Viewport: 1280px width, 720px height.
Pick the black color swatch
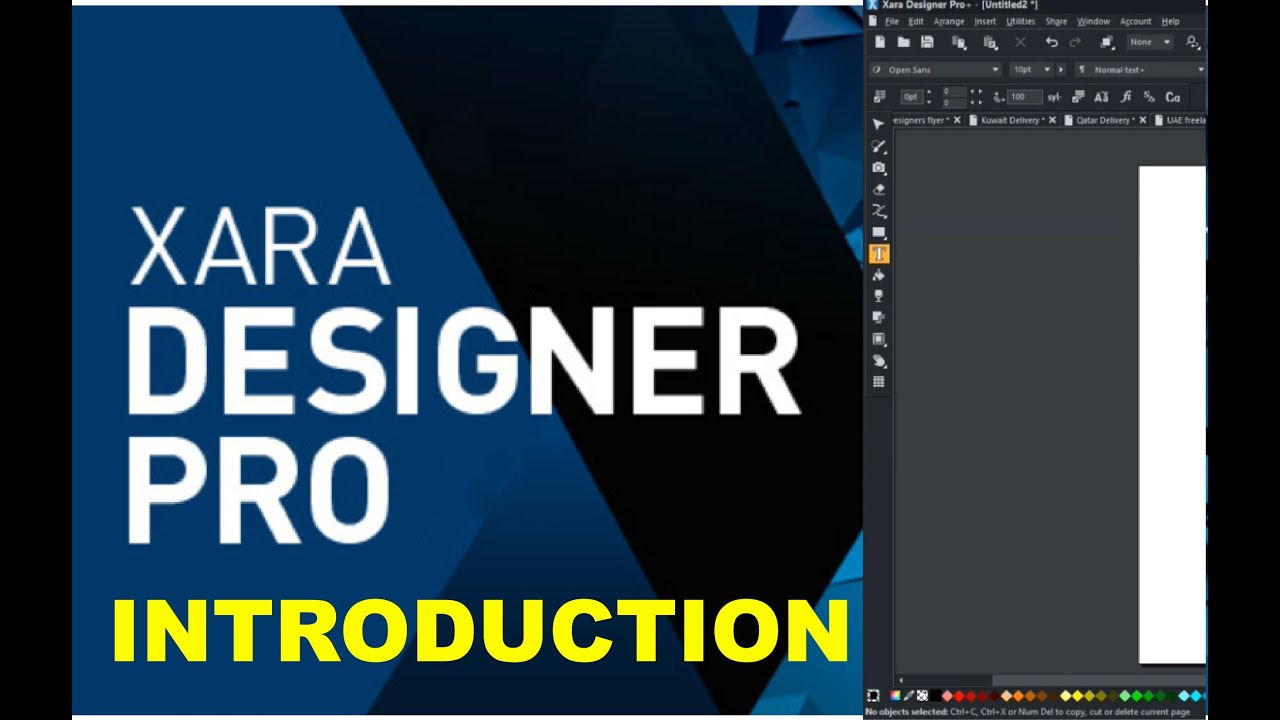pos(935,696)
